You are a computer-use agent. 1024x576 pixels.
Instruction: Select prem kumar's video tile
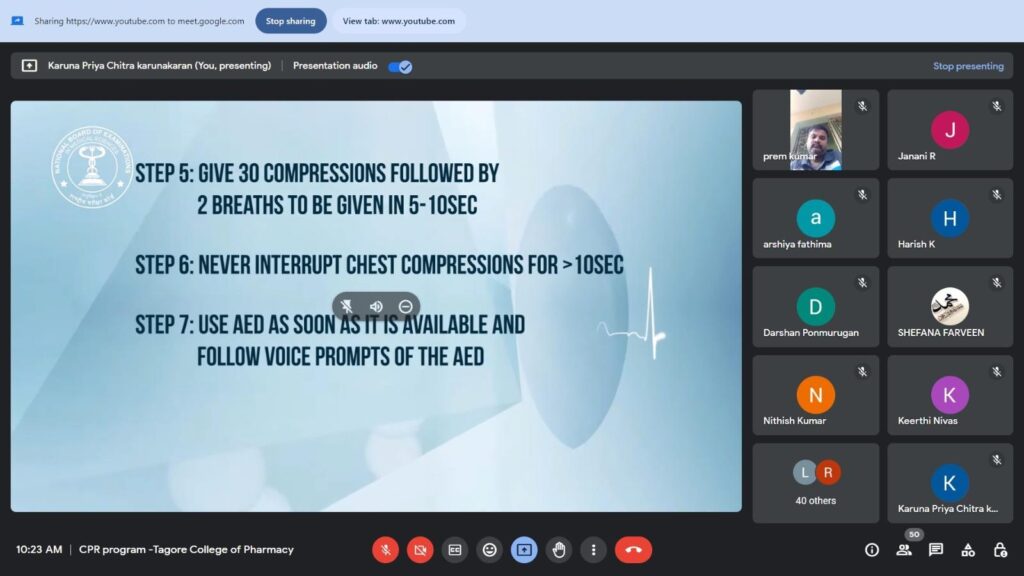(816, 130)
